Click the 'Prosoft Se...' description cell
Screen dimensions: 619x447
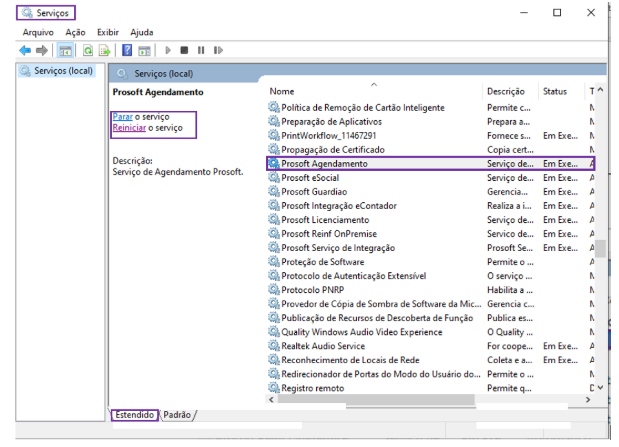[510, 248]
